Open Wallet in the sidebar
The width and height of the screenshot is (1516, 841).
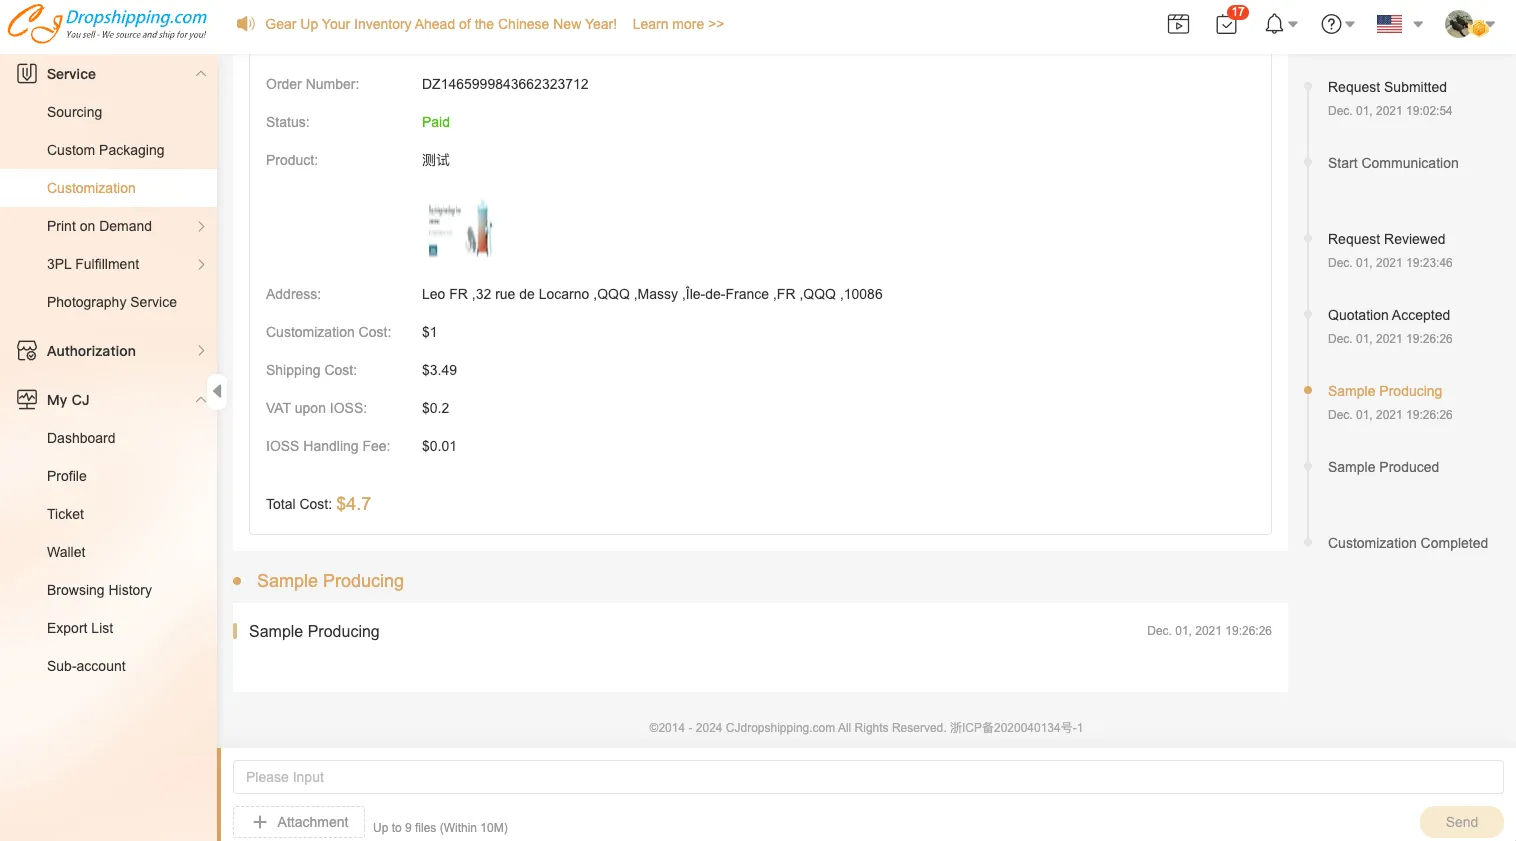click(x=66, y=552)
